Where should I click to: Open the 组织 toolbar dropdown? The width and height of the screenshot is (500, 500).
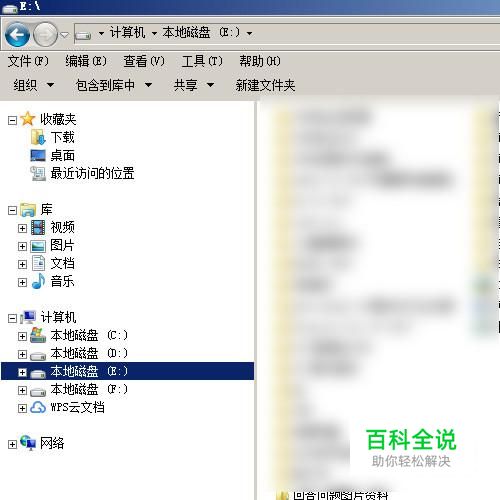coord(34,85)
